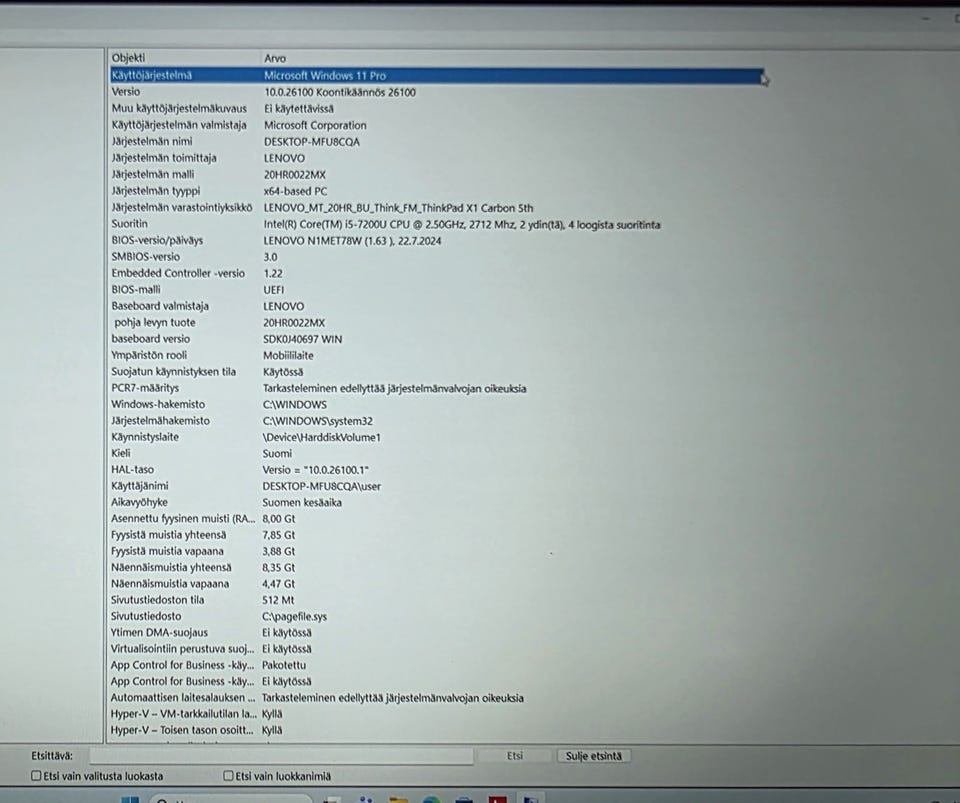Select 'Hyper-V – VM-tarkkailutilan la...' row

pyautogui.click(x=183, y=714)
